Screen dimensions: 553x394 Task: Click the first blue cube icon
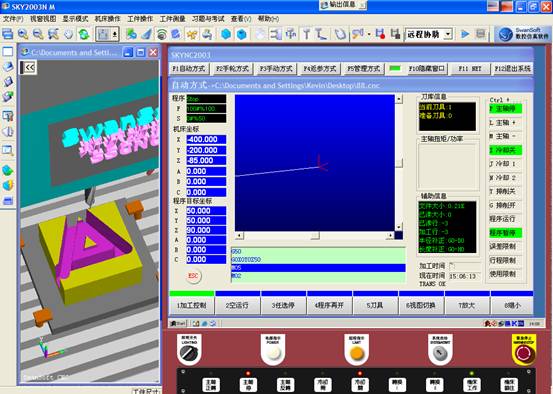(x=226, y=34)
